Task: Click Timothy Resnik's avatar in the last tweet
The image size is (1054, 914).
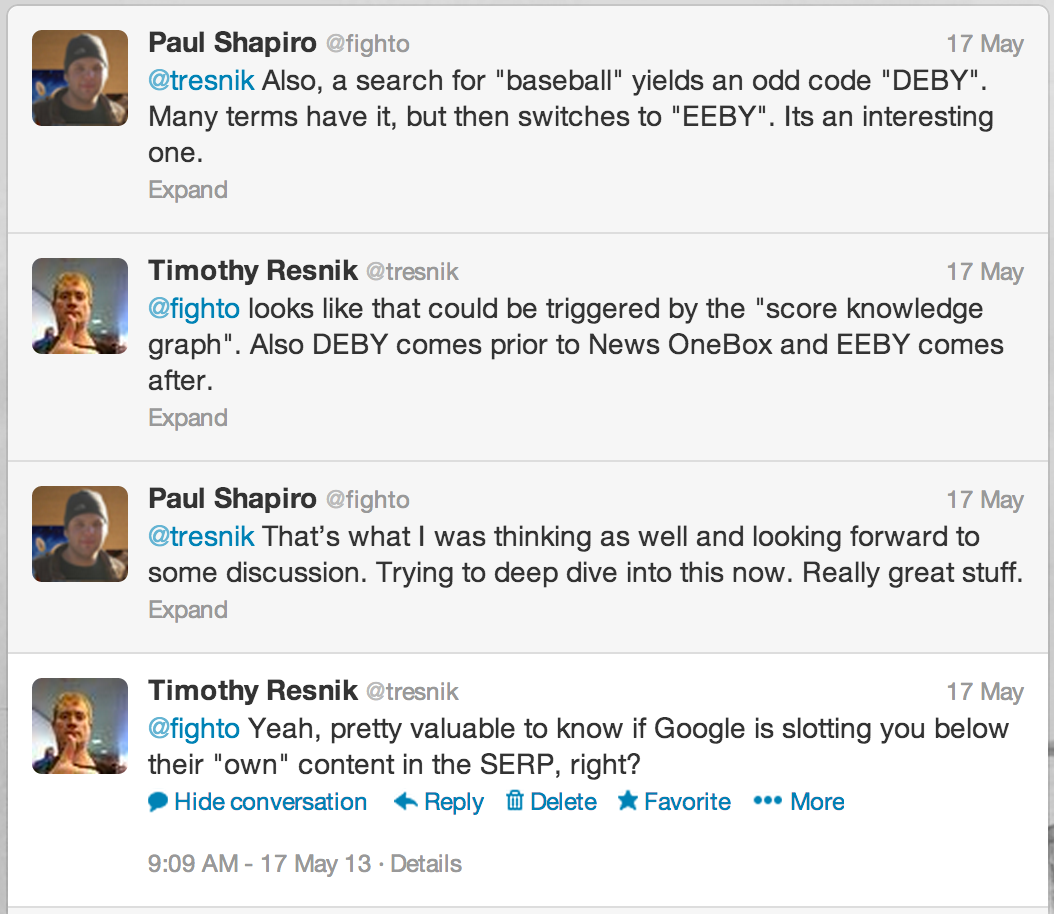Action: tap(80, 726)
